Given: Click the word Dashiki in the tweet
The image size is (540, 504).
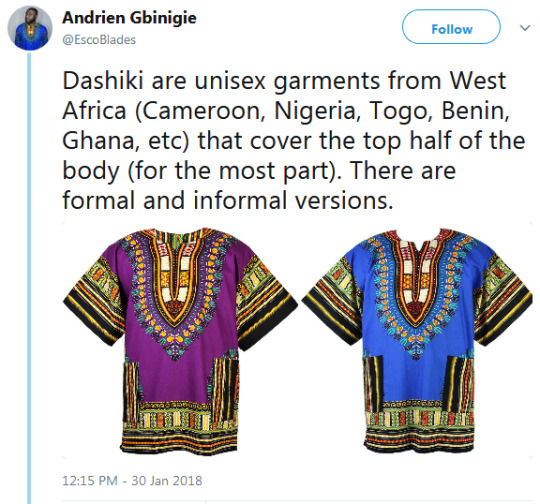Looking at the screenshot, I should [103, 81].
